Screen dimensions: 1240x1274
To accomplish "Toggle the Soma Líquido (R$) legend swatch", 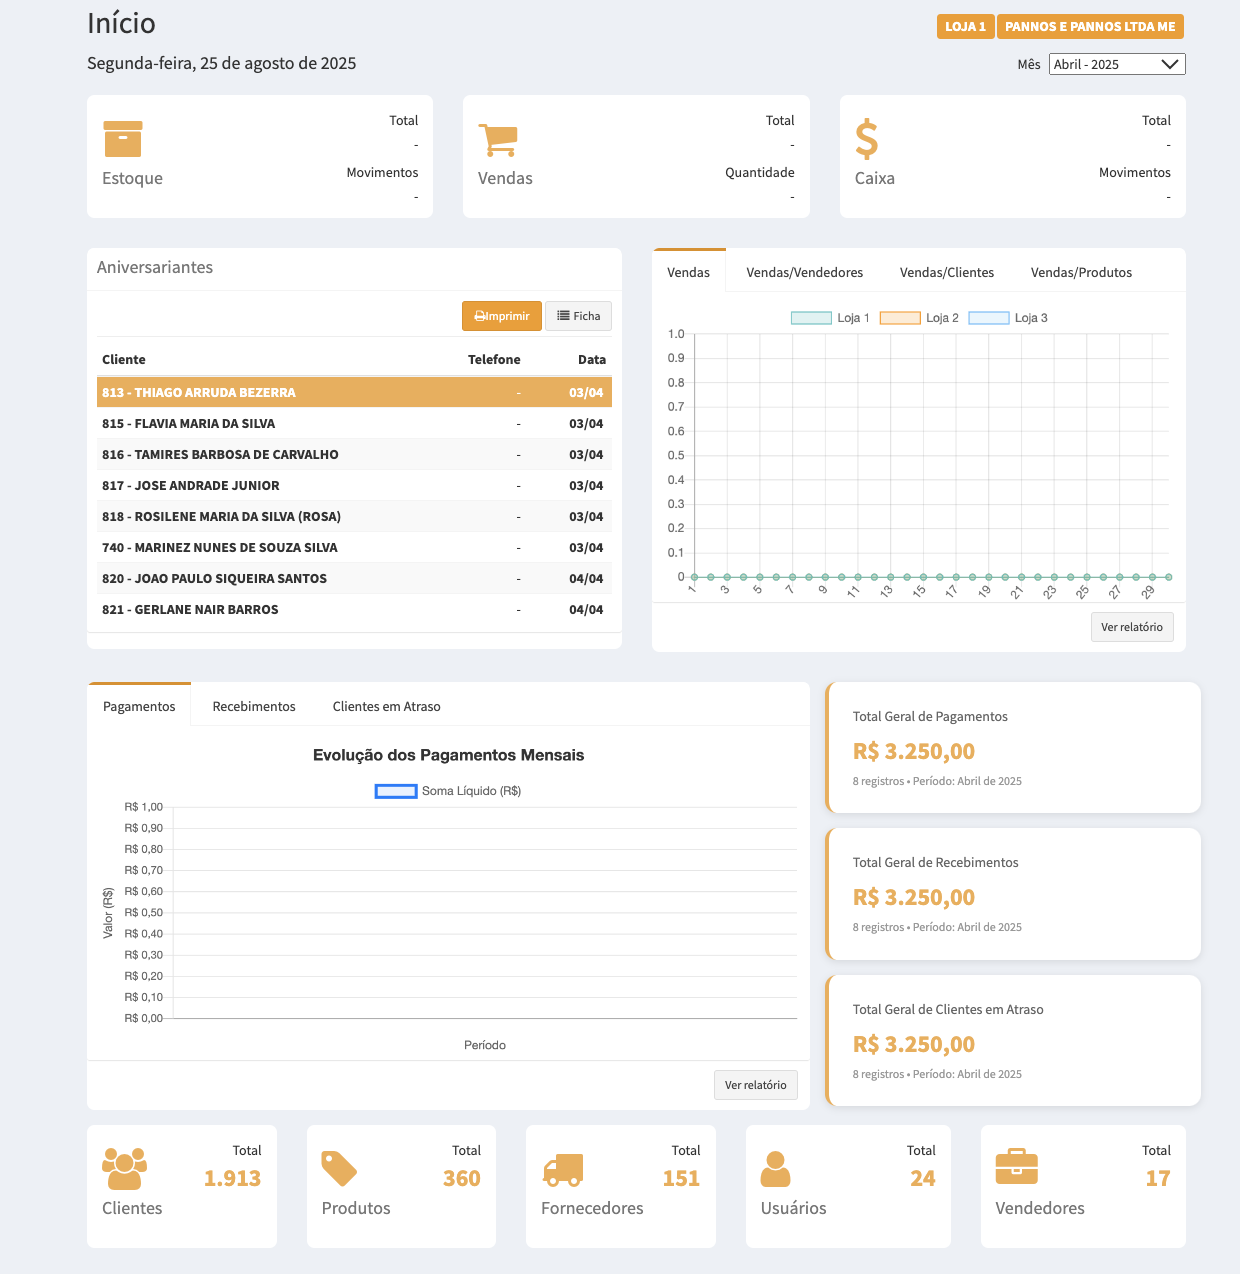I will tap(396, 791).
